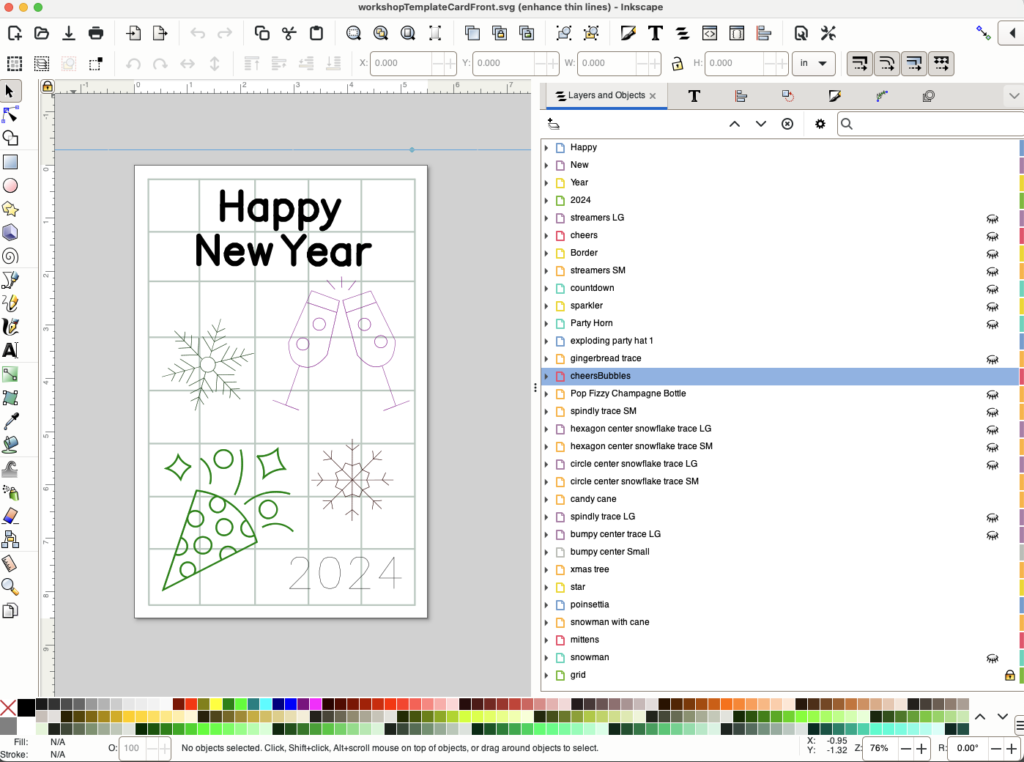Show the streamers LG layer

[x=992, y=218]
